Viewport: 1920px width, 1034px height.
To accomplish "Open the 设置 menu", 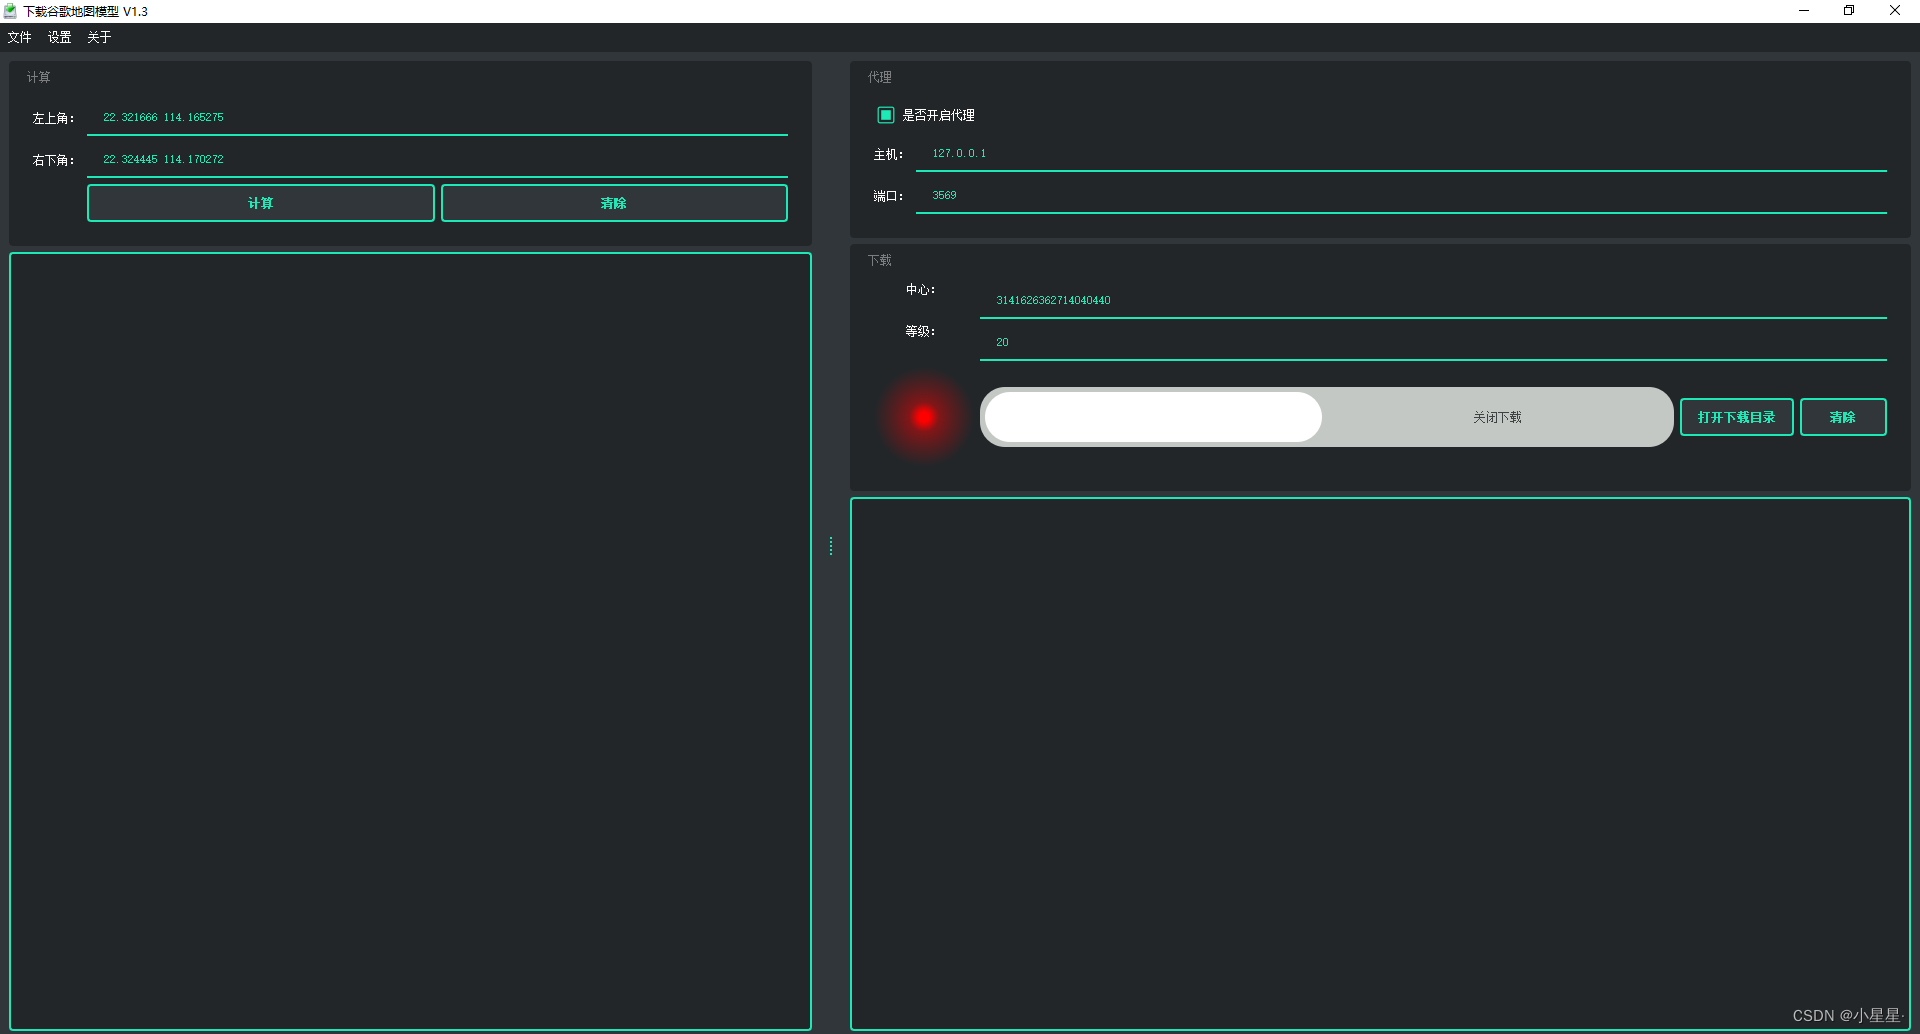I will (x=59, y=37).
